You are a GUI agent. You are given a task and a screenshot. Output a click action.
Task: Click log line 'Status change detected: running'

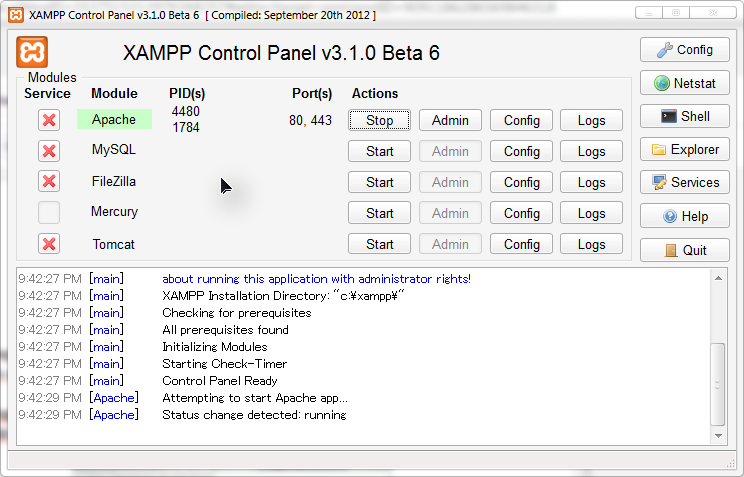pyautogui.click(x=254, y=415)
